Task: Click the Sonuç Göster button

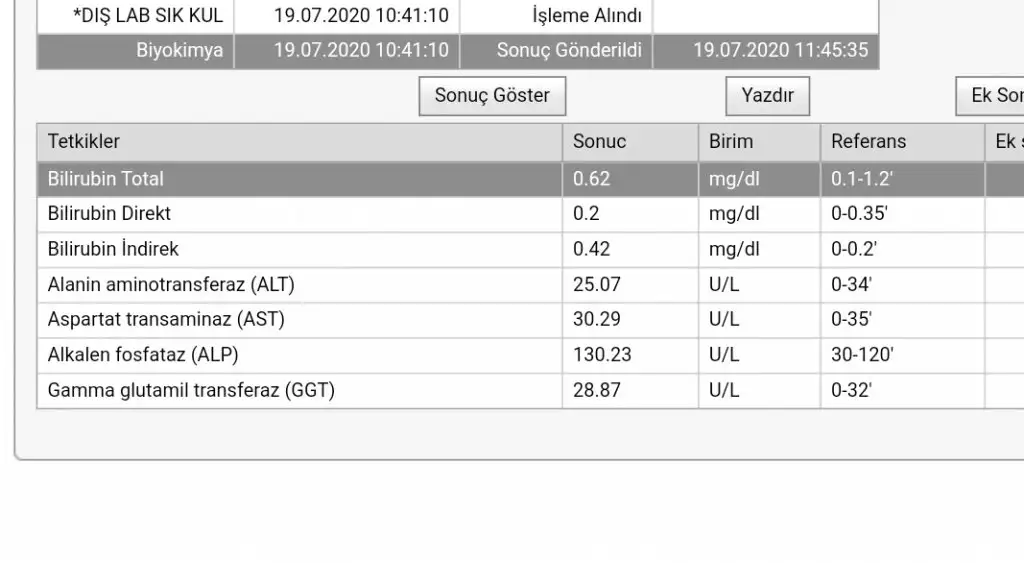Action: click(492, 96)
